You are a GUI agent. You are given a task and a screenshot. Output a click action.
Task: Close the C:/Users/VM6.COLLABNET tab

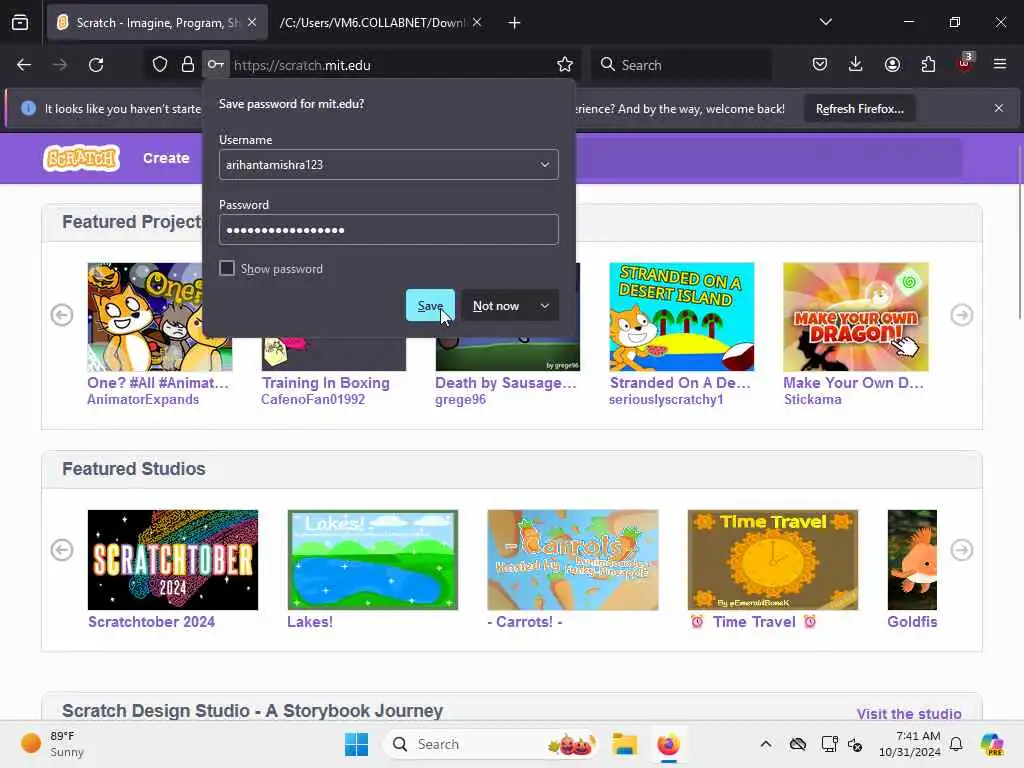[477, 23]
